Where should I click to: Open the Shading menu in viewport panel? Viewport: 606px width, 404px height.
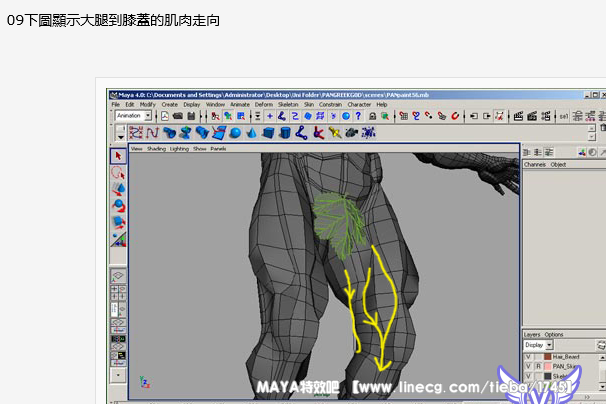coord(157,148)
